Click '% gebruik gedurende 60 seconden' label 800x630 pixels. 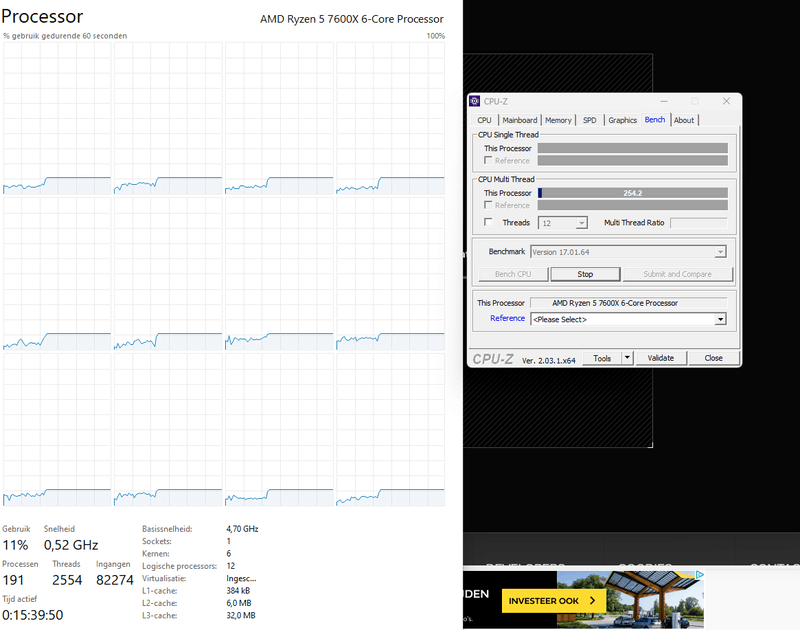[x=65, y=36]
